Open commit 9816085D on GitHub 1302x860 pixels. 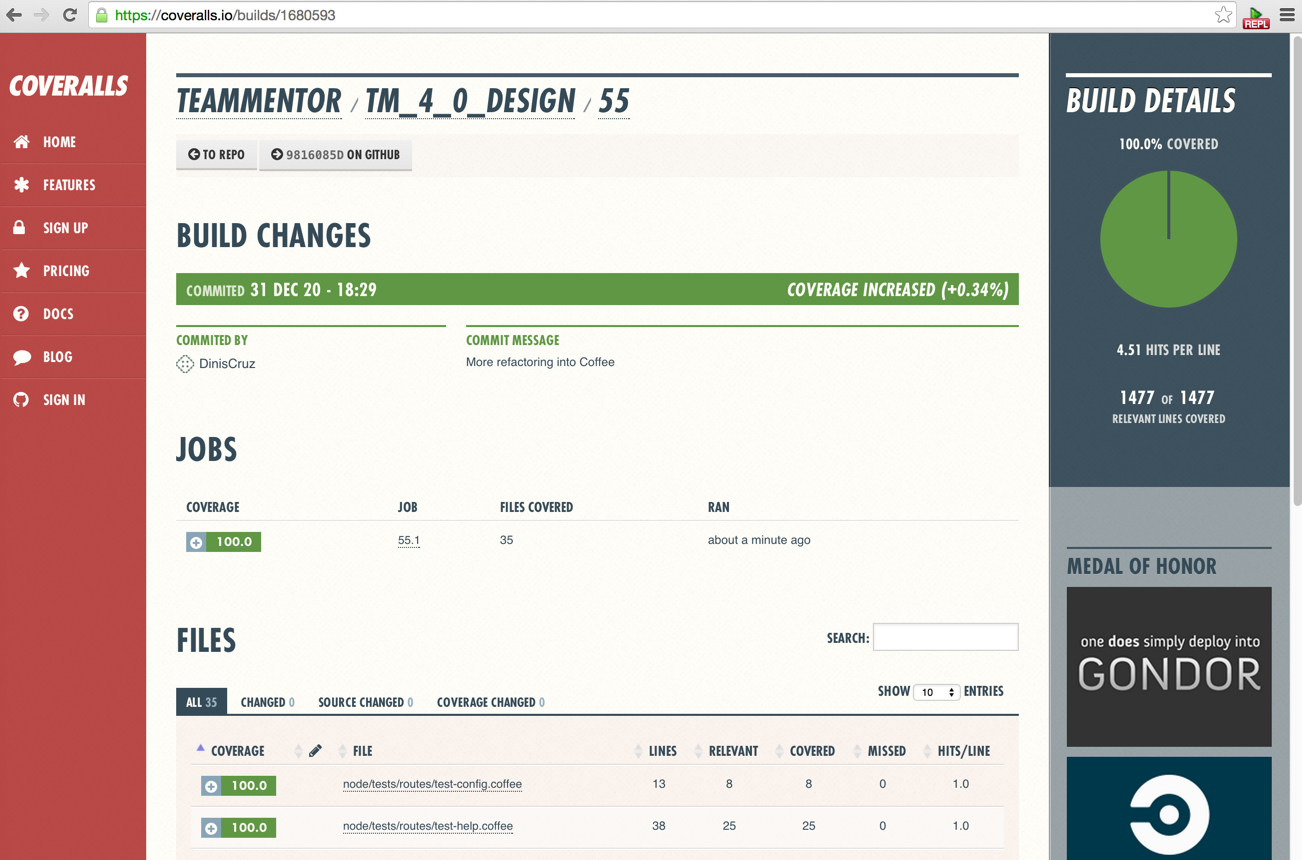[335, 155]
